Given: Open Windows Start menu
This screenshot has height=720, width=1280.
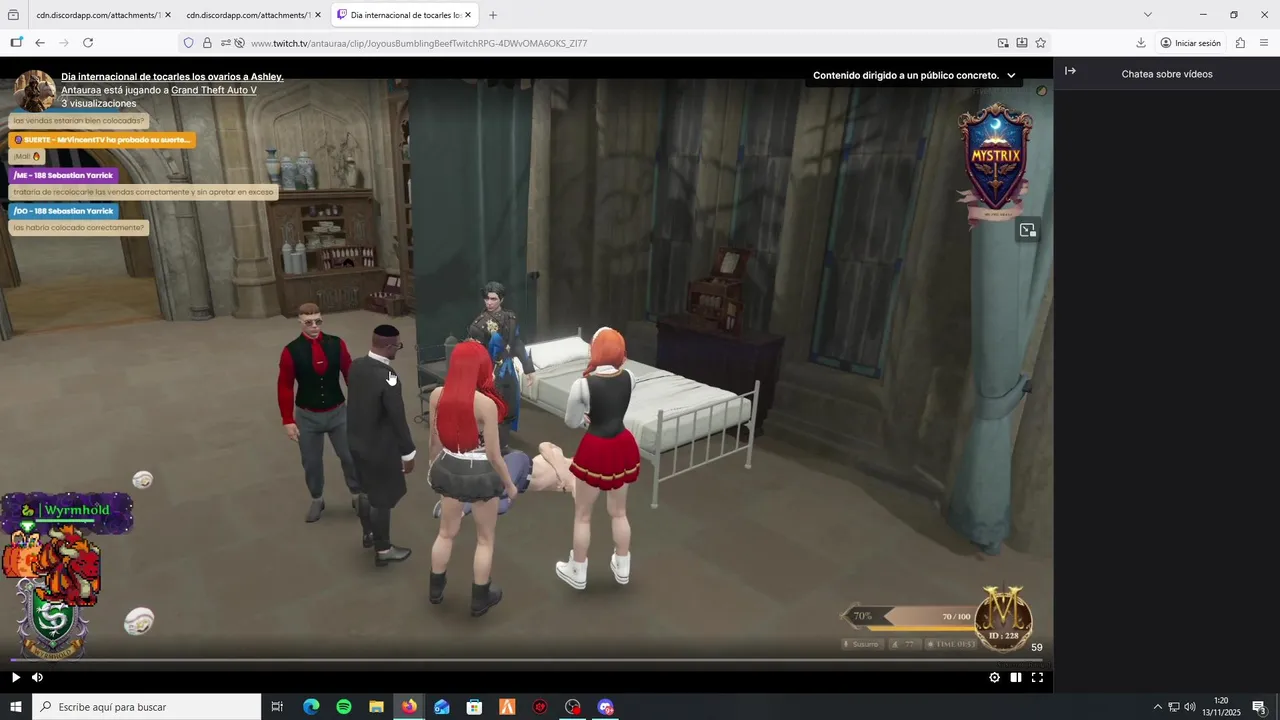Looking at the screenshot, I should 16,707.
